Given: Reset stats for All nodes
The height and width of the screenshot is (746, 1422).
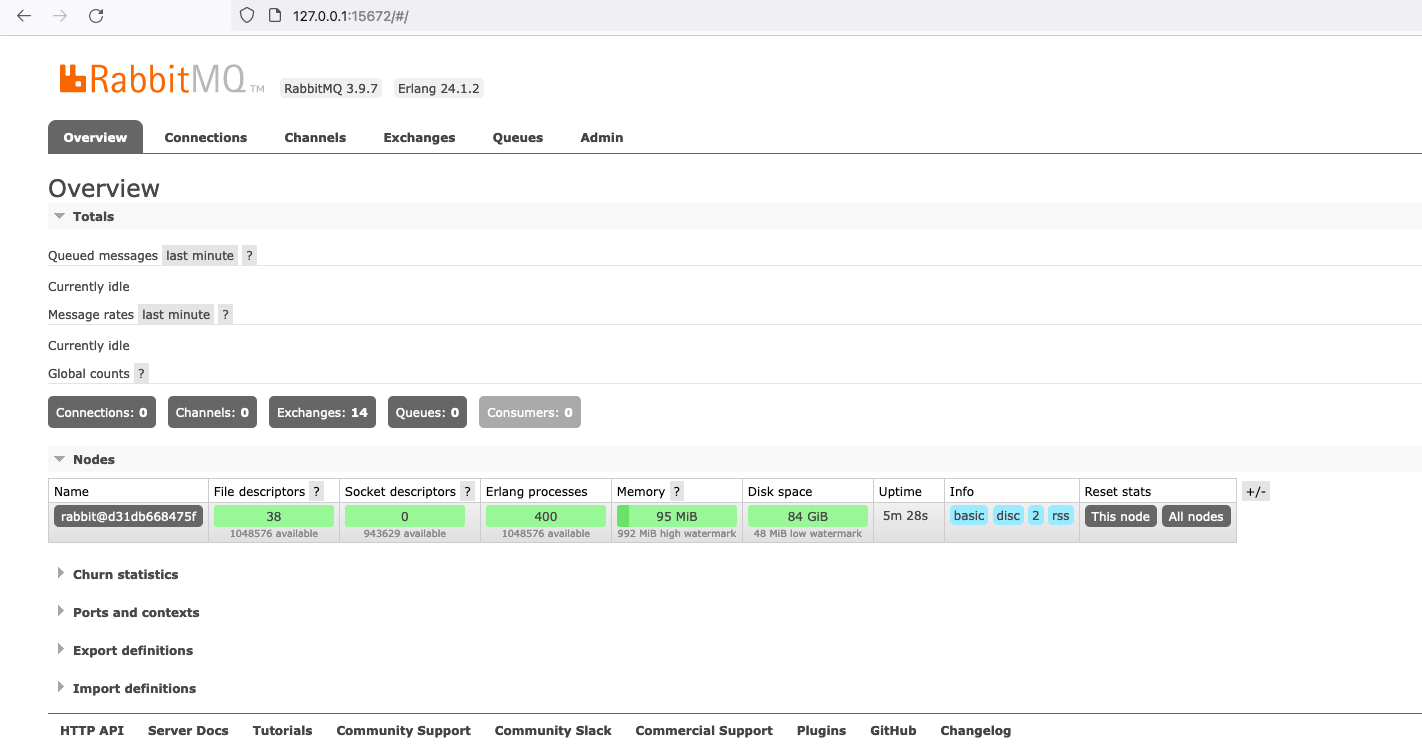Looking at the screenshot, I should coord(1196,516).
